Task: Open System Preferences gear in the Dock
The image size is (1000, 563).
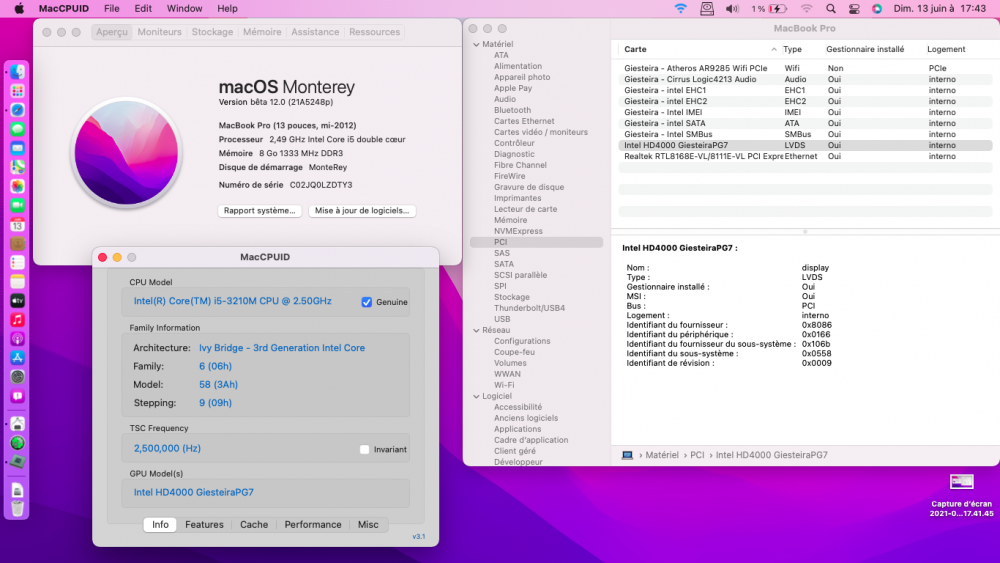Action: 17,377
